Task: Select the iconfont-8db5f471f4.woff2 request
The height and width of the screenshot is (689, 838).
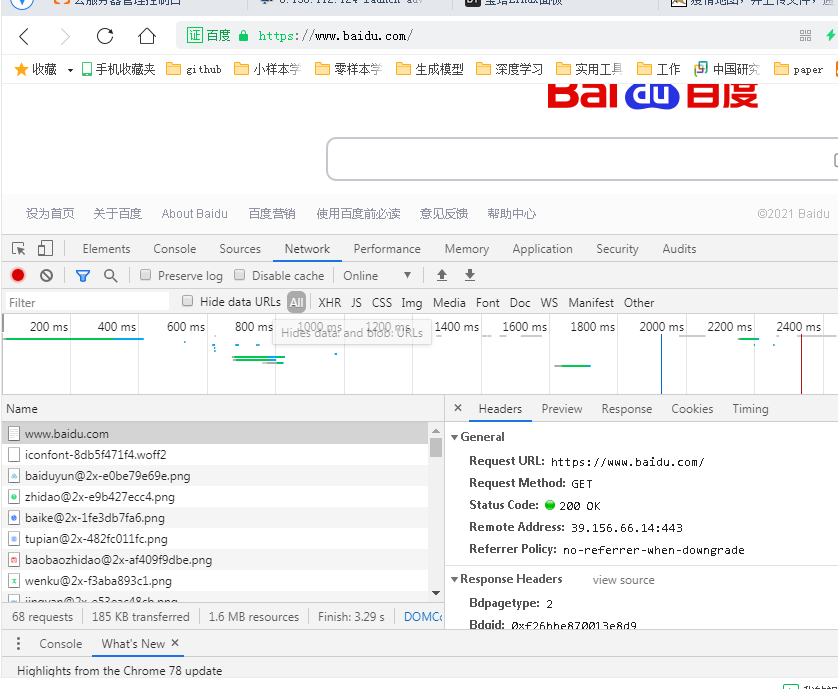Action: point(215,455)
